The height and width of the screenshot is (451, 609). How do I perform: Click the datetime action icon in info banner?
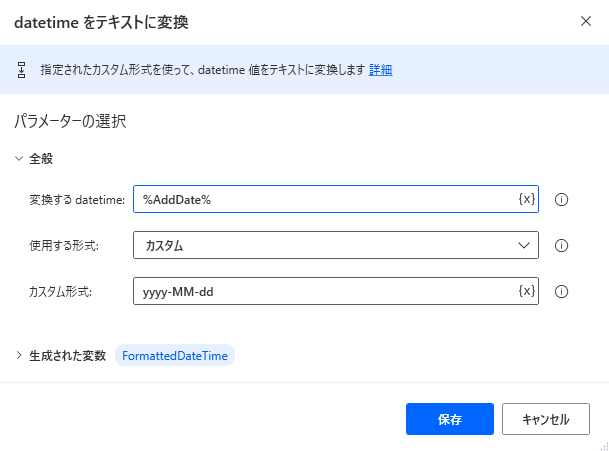[21, 70]
